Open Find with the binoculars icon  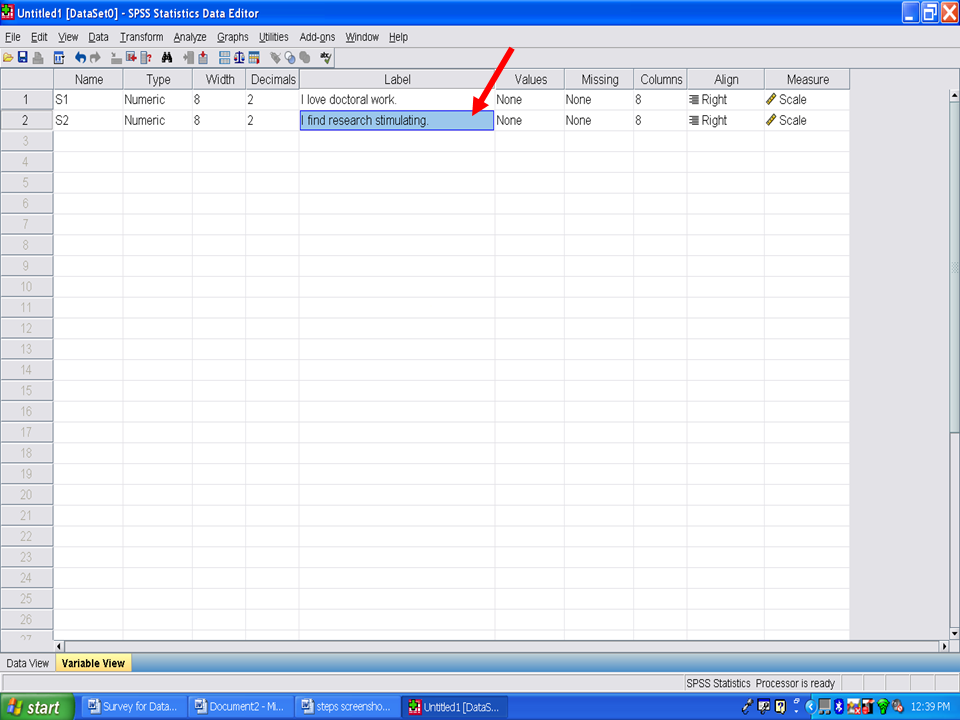point(167,58)
